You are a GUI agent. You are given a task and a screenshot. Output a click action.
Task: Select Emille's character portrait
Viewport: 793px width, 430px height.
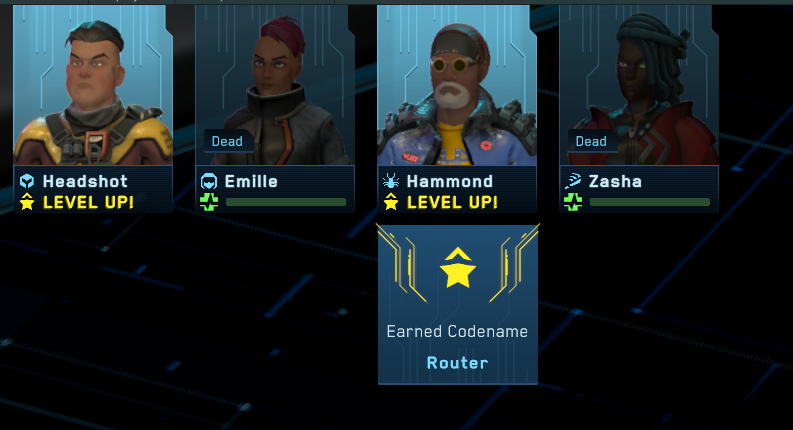tap(275, 85)
